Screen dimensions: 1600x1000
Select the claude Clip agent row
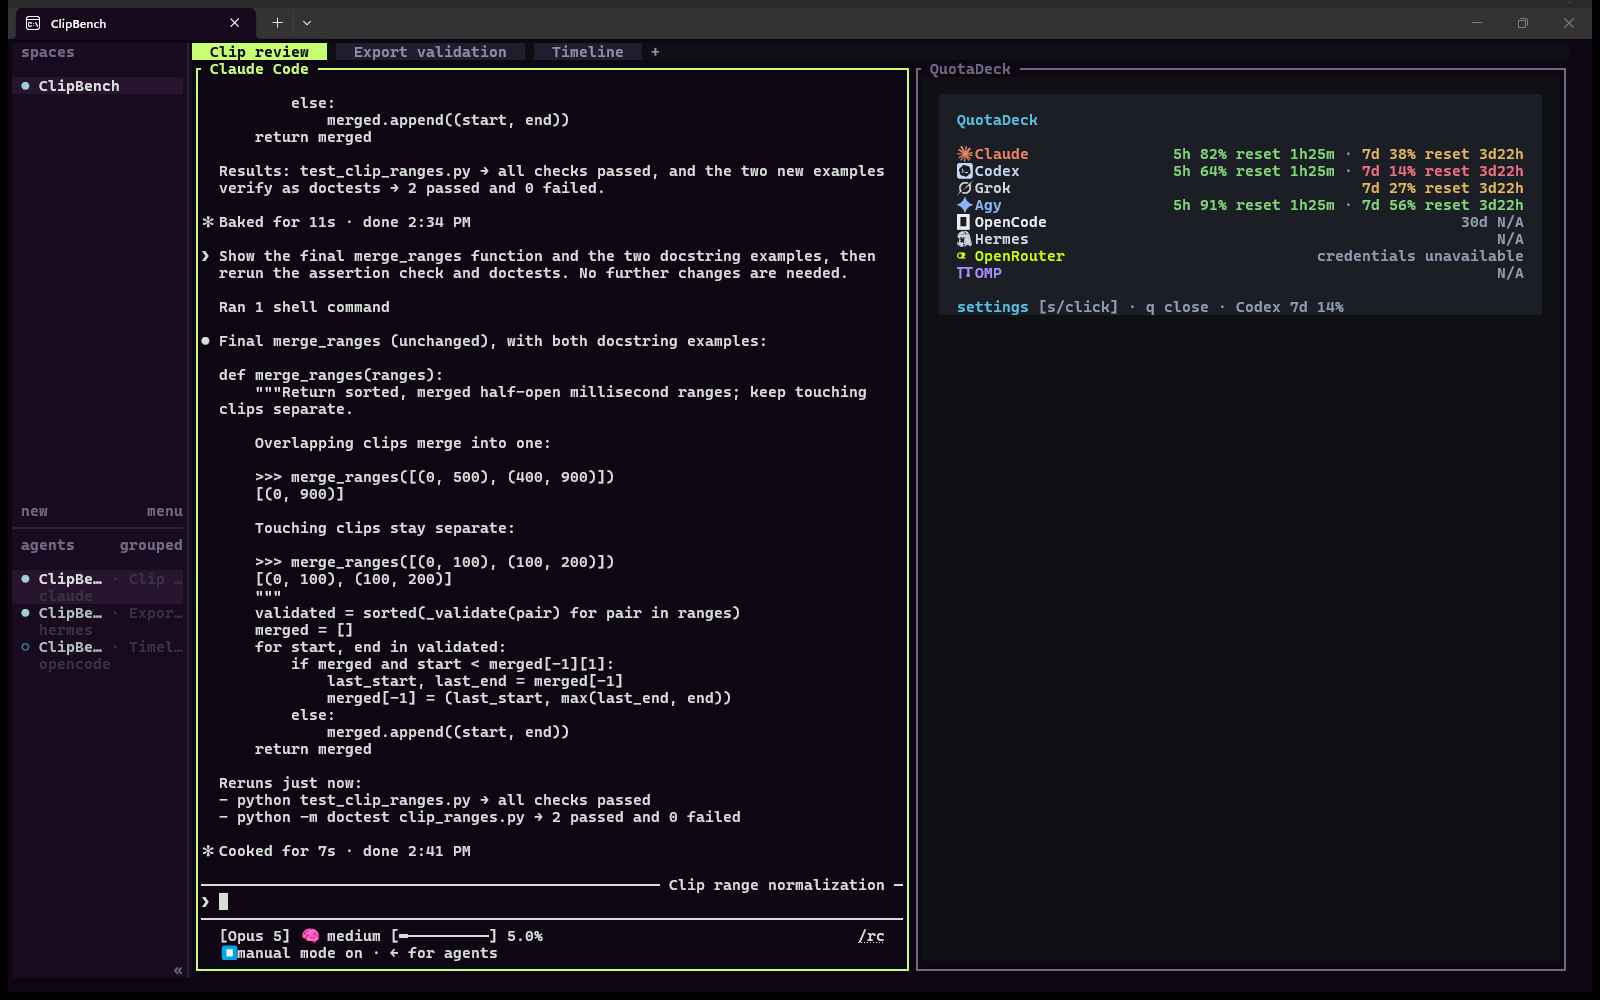click(x=98, y=587)
